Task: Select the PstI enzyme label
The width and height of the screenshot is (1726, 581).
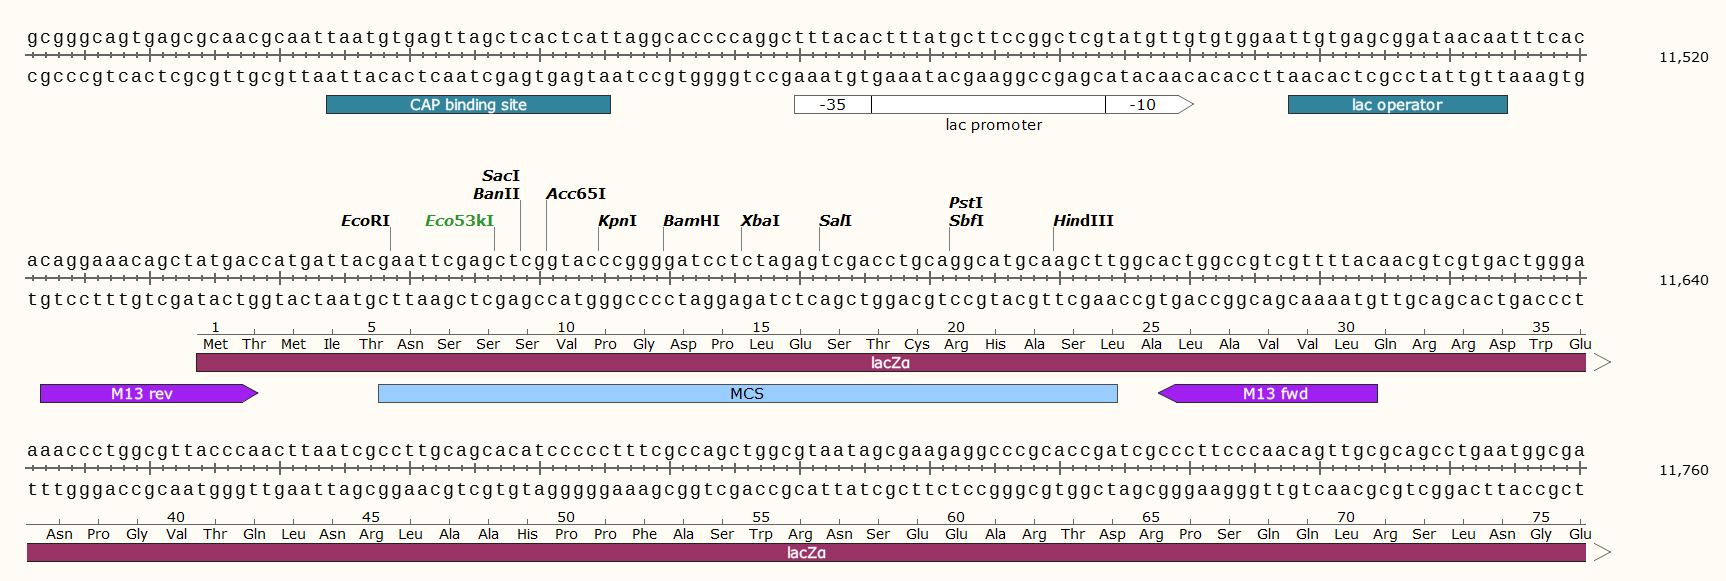Action: (x=965, y=203)
